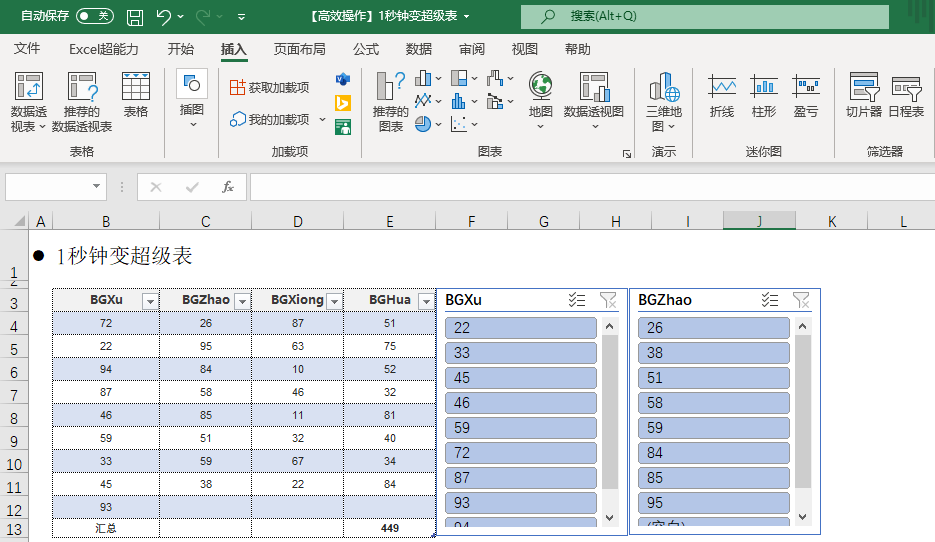Insert a hierarchy treemap chart
Image resolution: width=935 pixels, height=542 pixels.
(464, 79)
